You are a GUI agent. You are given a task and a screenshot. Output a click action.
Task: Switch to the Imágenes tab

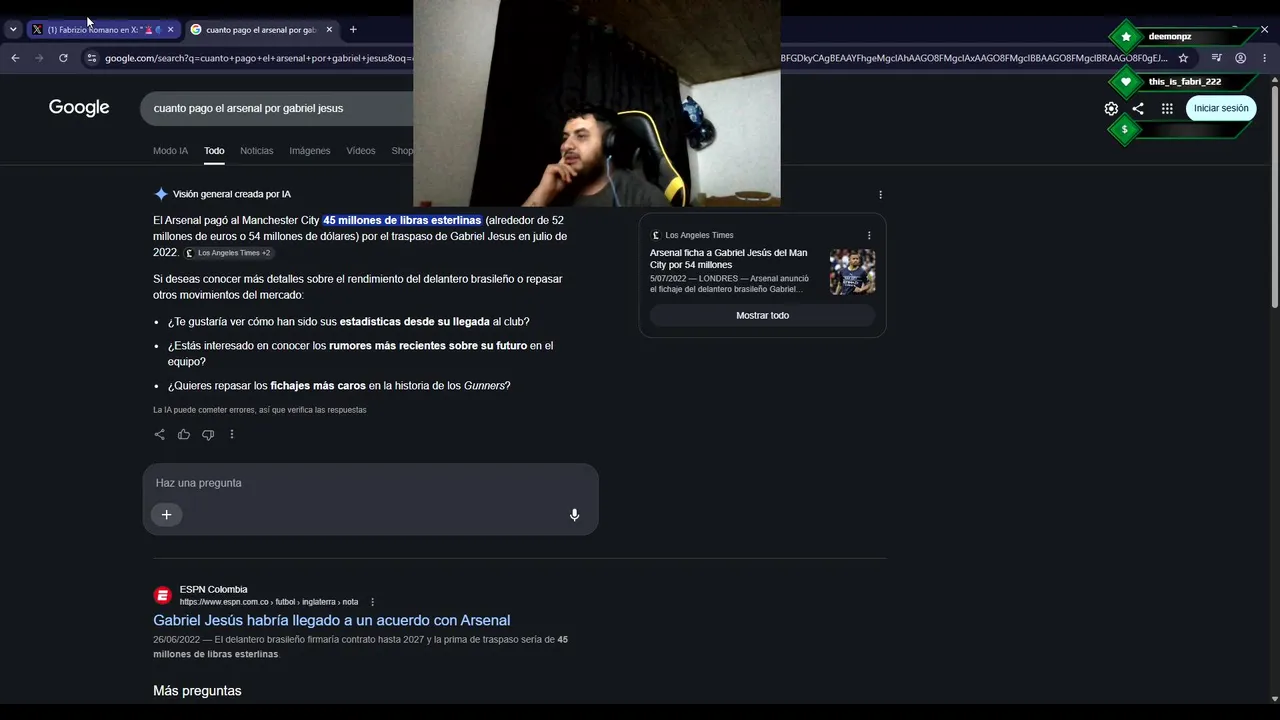click(310, 151)
